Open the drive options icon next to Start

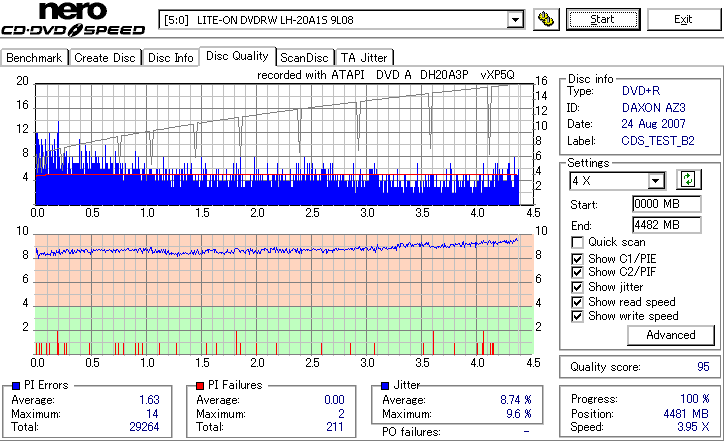click(546, 19)
